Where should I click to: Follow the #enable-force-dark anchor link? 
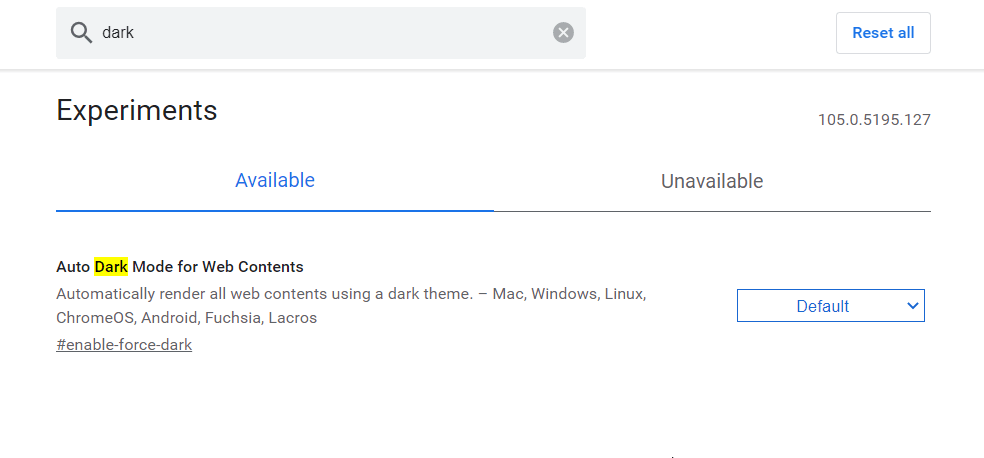pyautogui.click(x=124, y=345)
